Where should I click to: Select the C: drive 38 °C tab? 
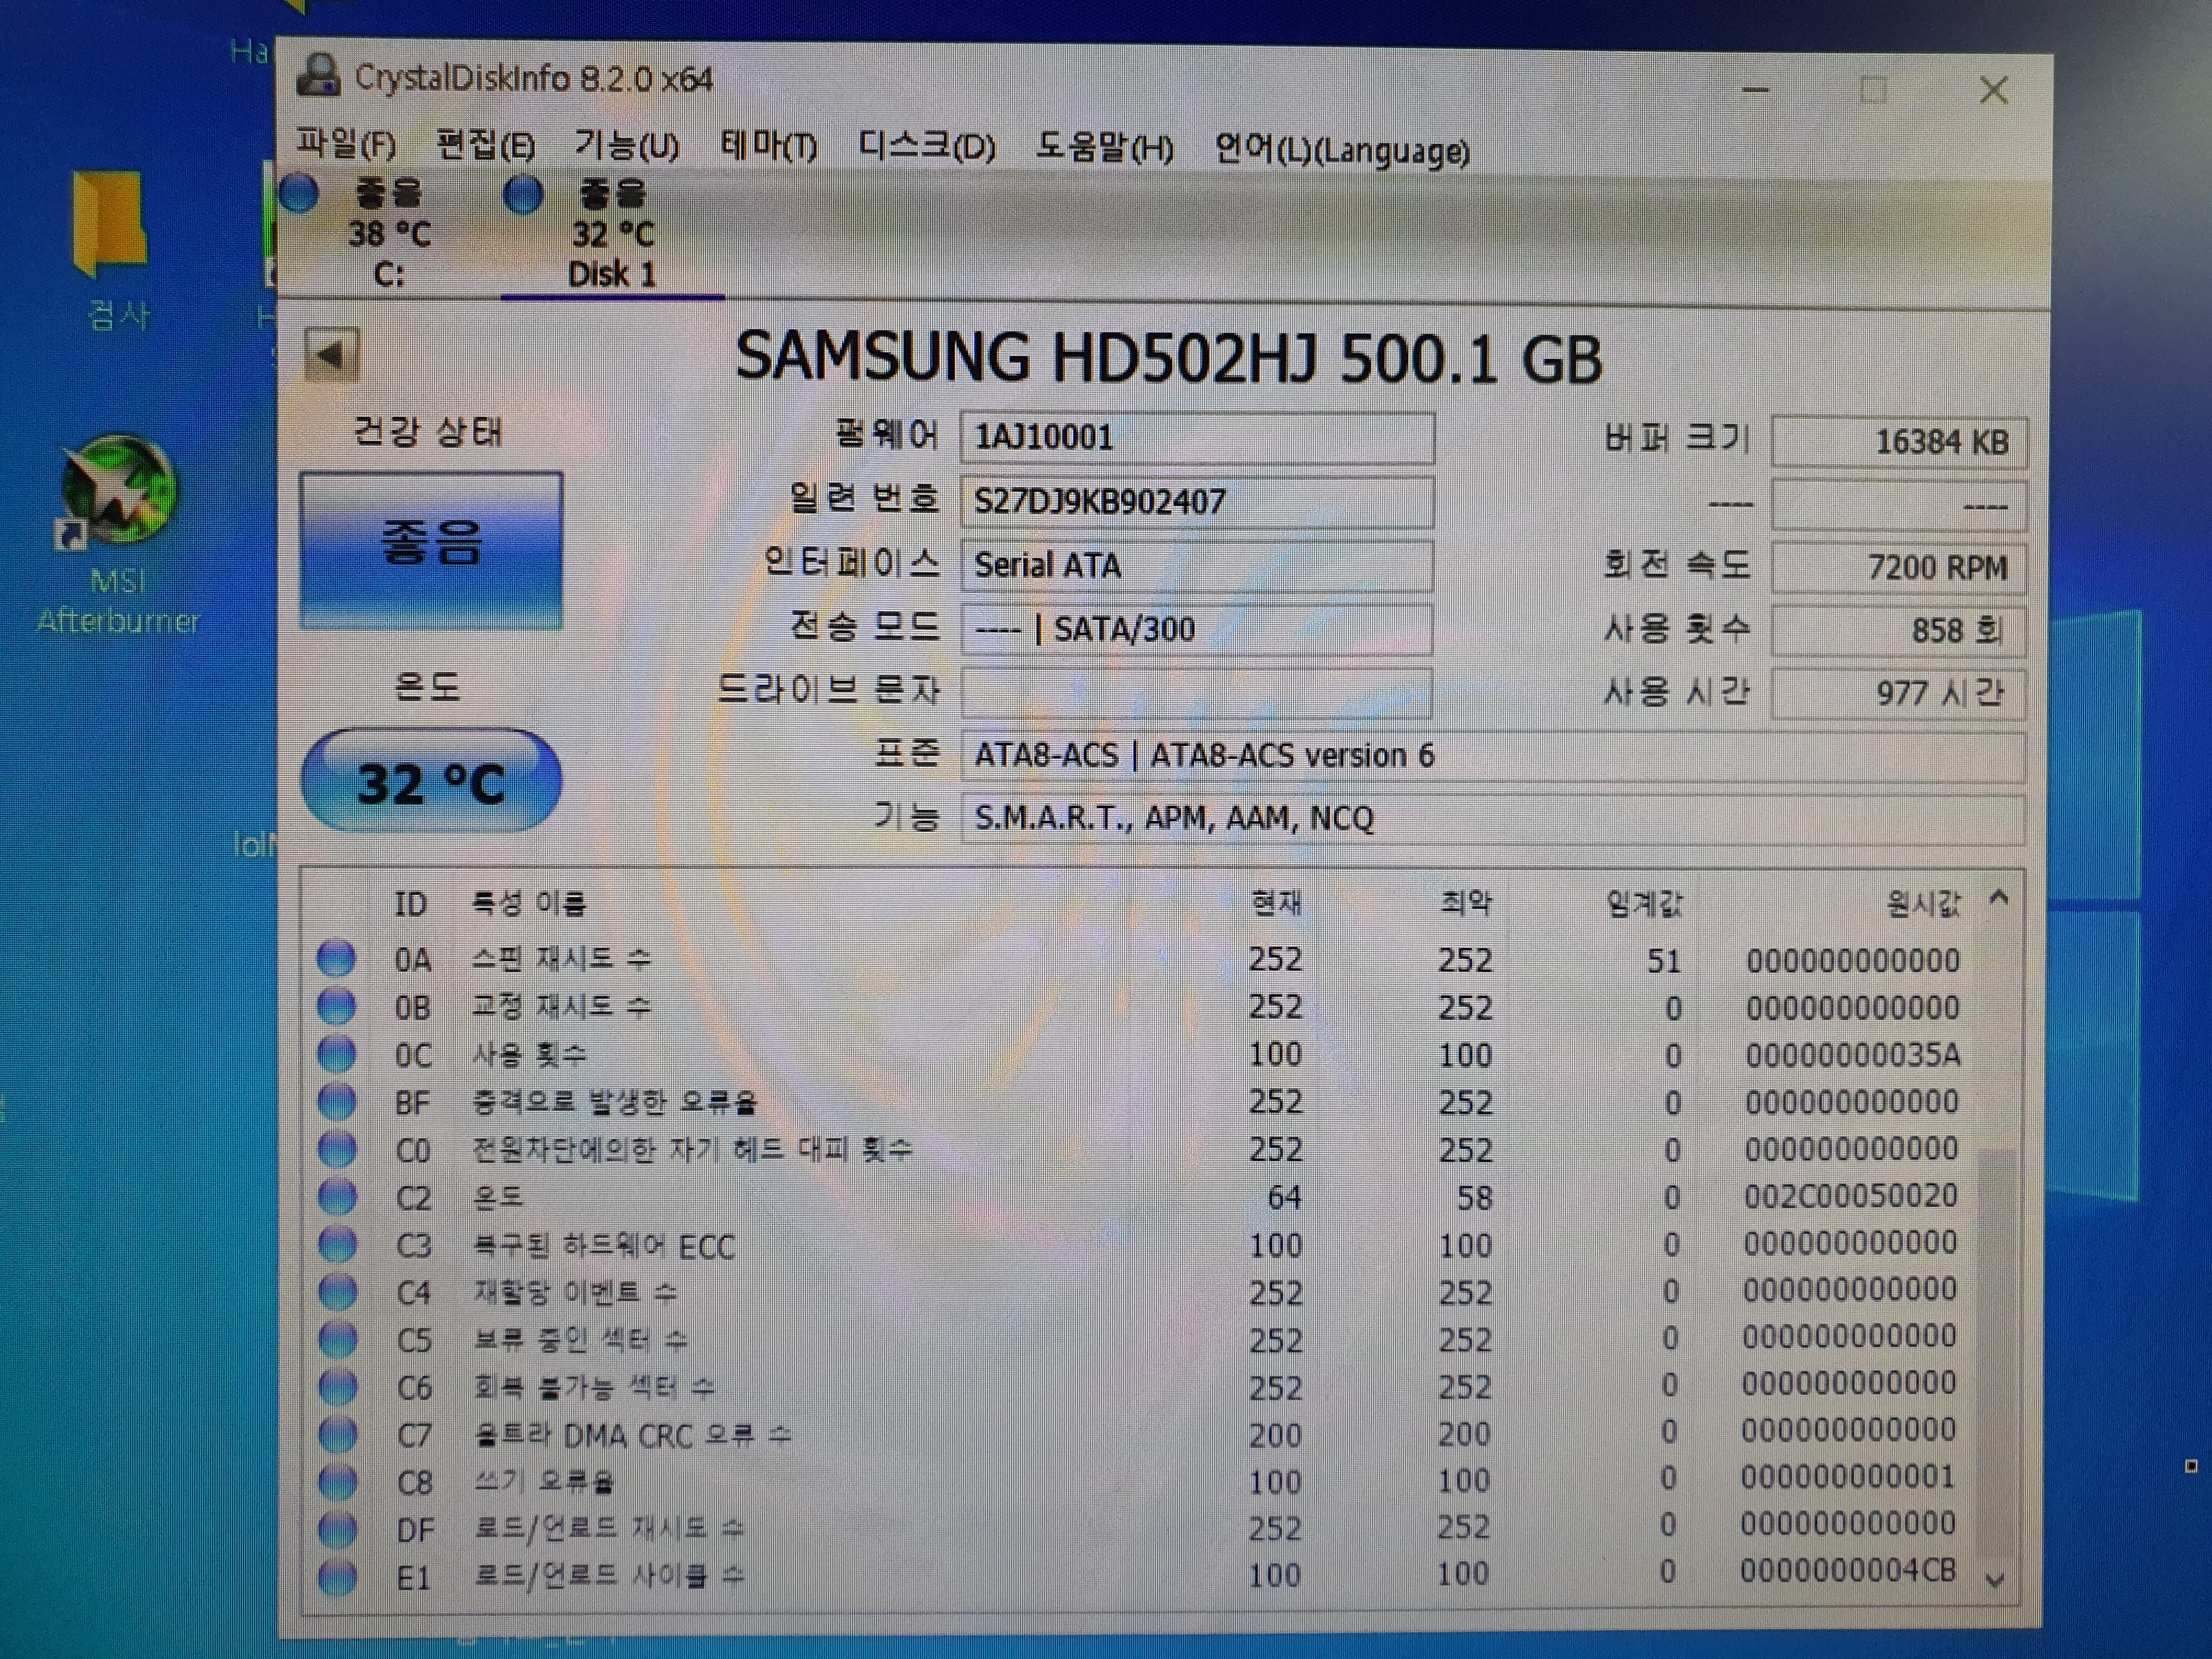[388, 233]
